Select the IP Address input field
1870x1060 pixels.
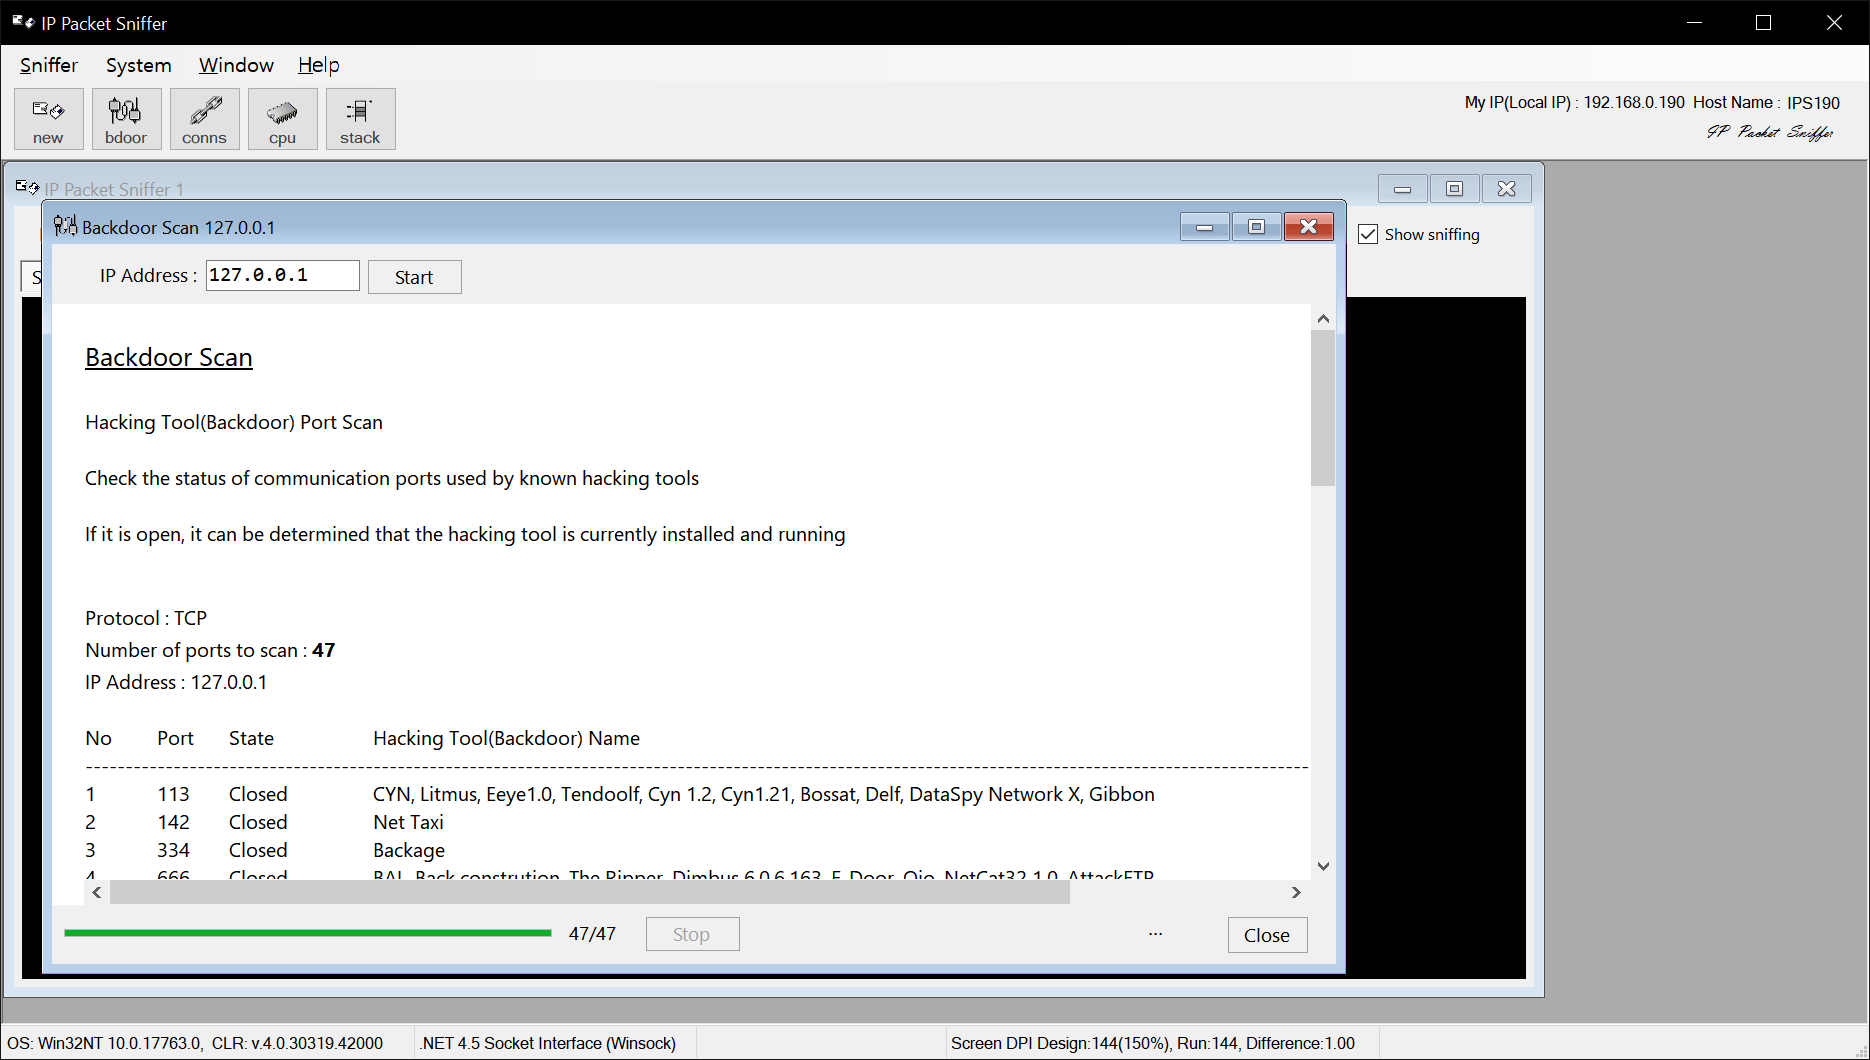282,275
